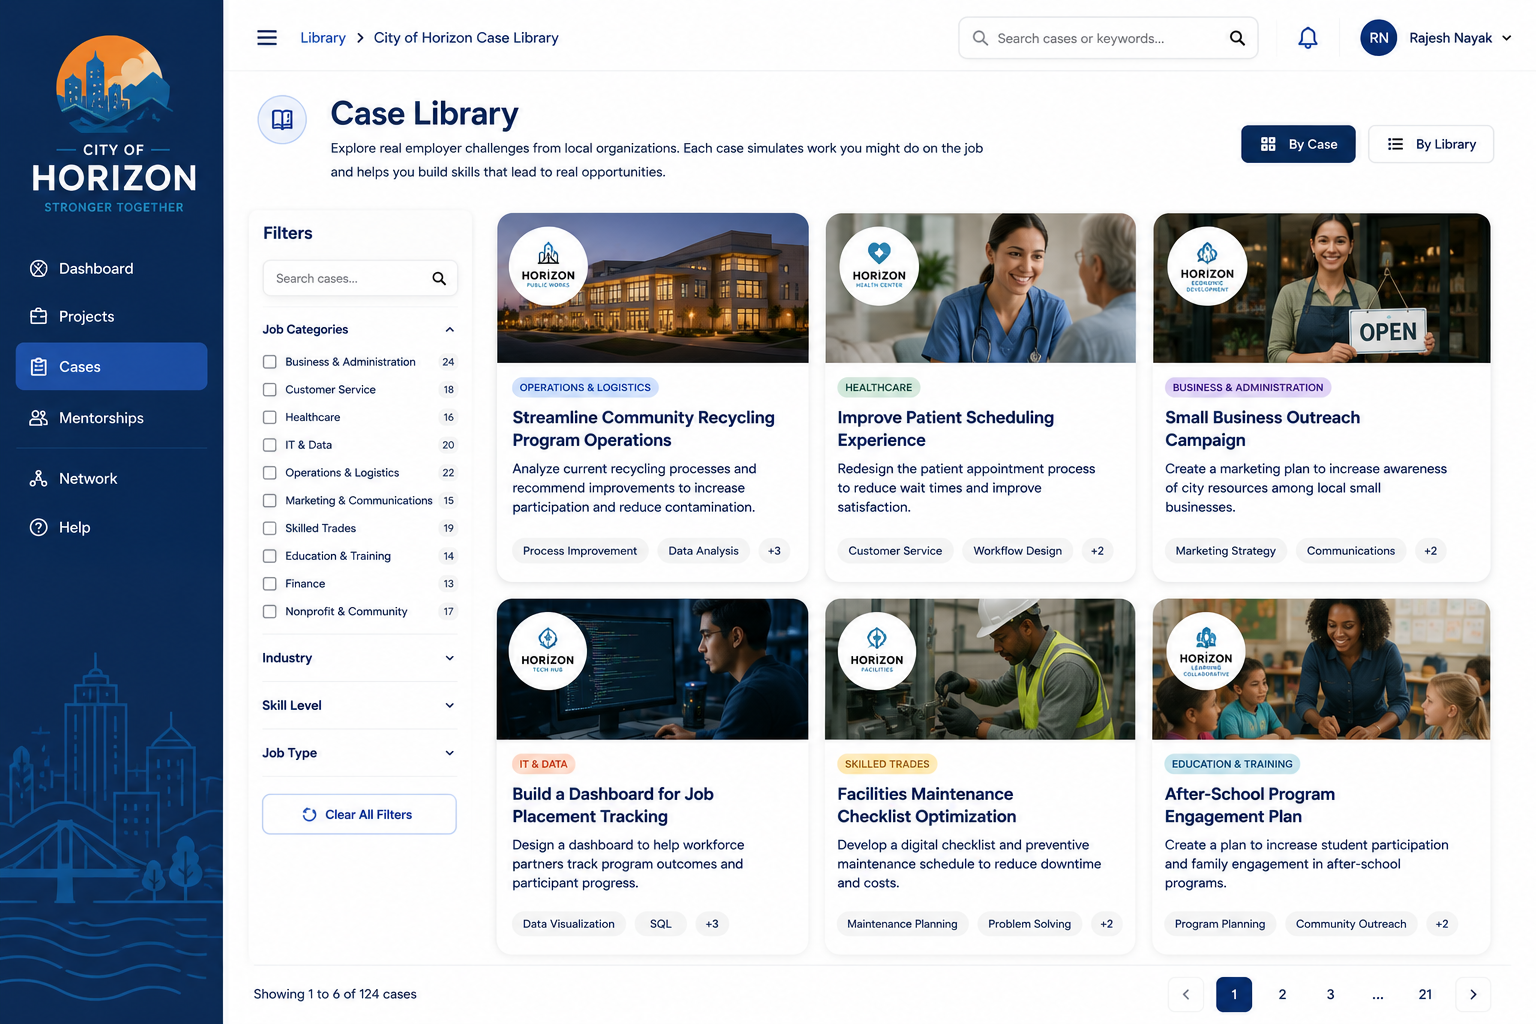Go to page 21

point(1425,994)
